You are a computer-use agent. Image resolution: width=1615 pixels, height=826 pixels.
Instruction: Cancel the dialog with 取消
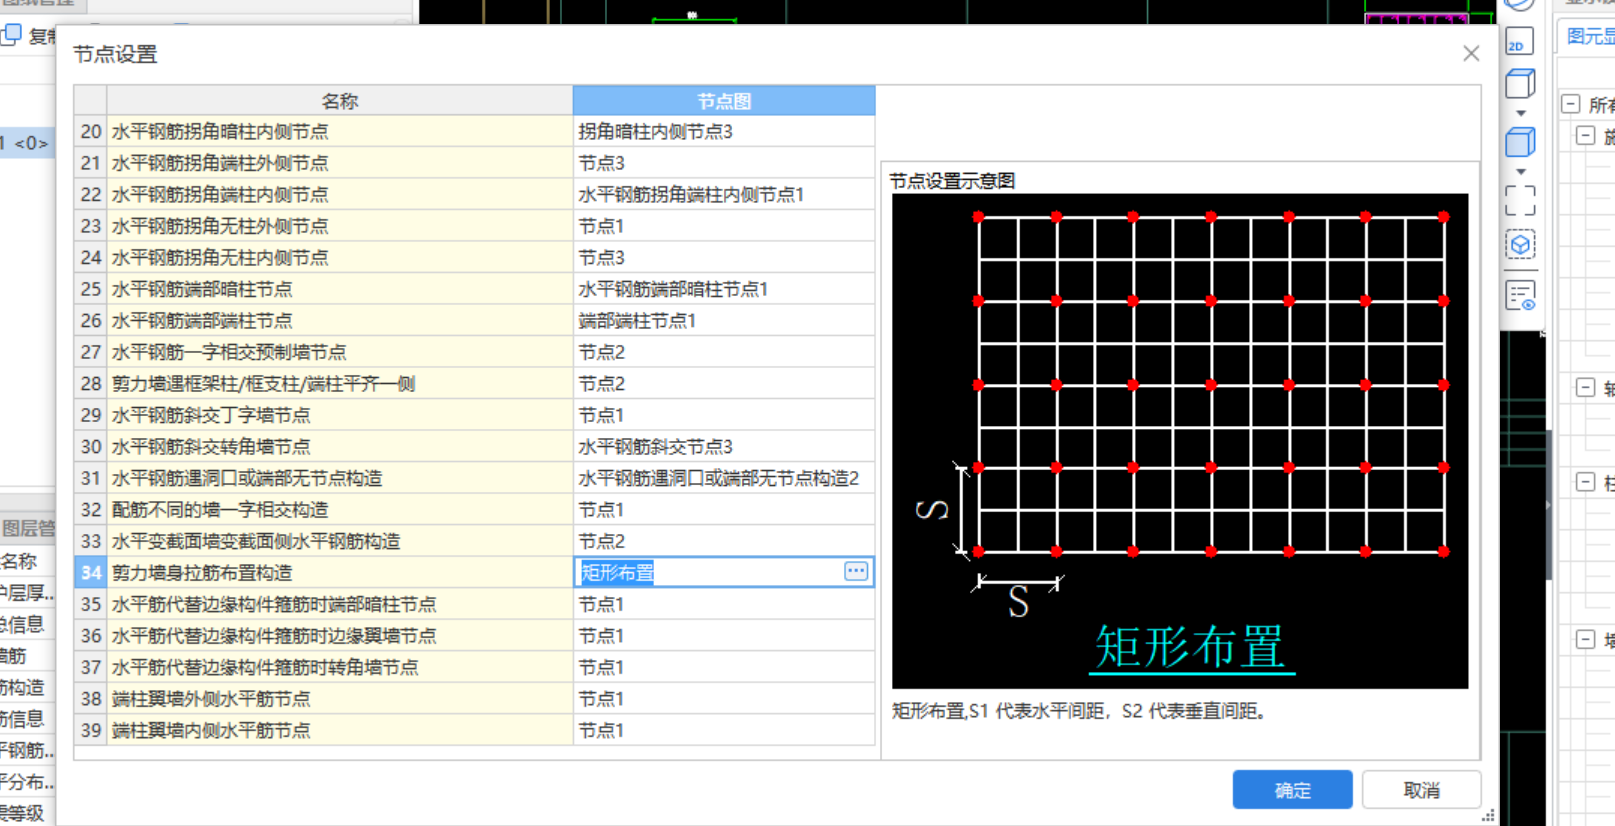1421,790
